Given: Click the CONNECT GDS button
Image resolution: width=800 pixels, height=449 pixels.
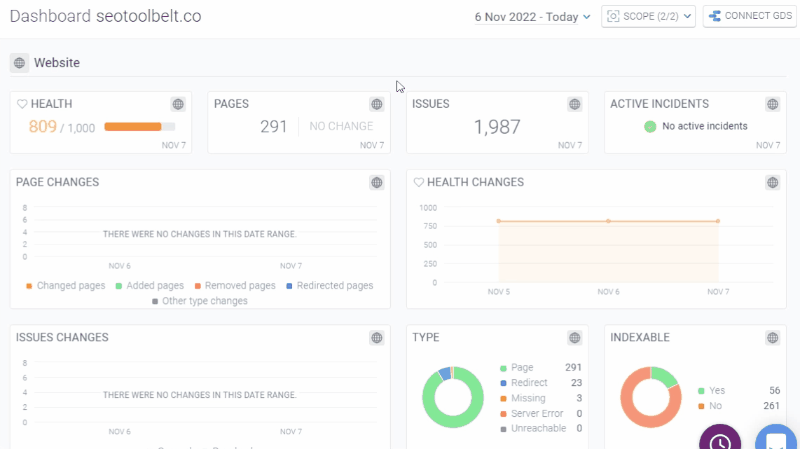Looking at the screenshot, I should (750, 16).
